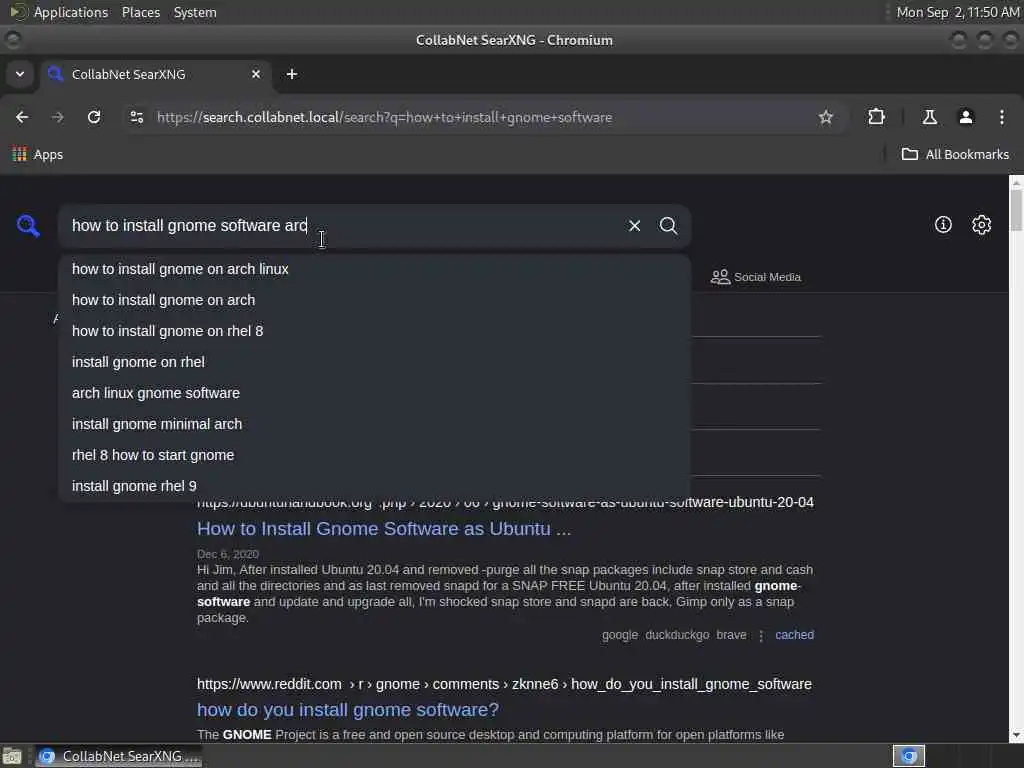Viewport: 1024px width, 768px height.
Task: Open 'how do you install gnome software?' result
Action: click(348, 710)
